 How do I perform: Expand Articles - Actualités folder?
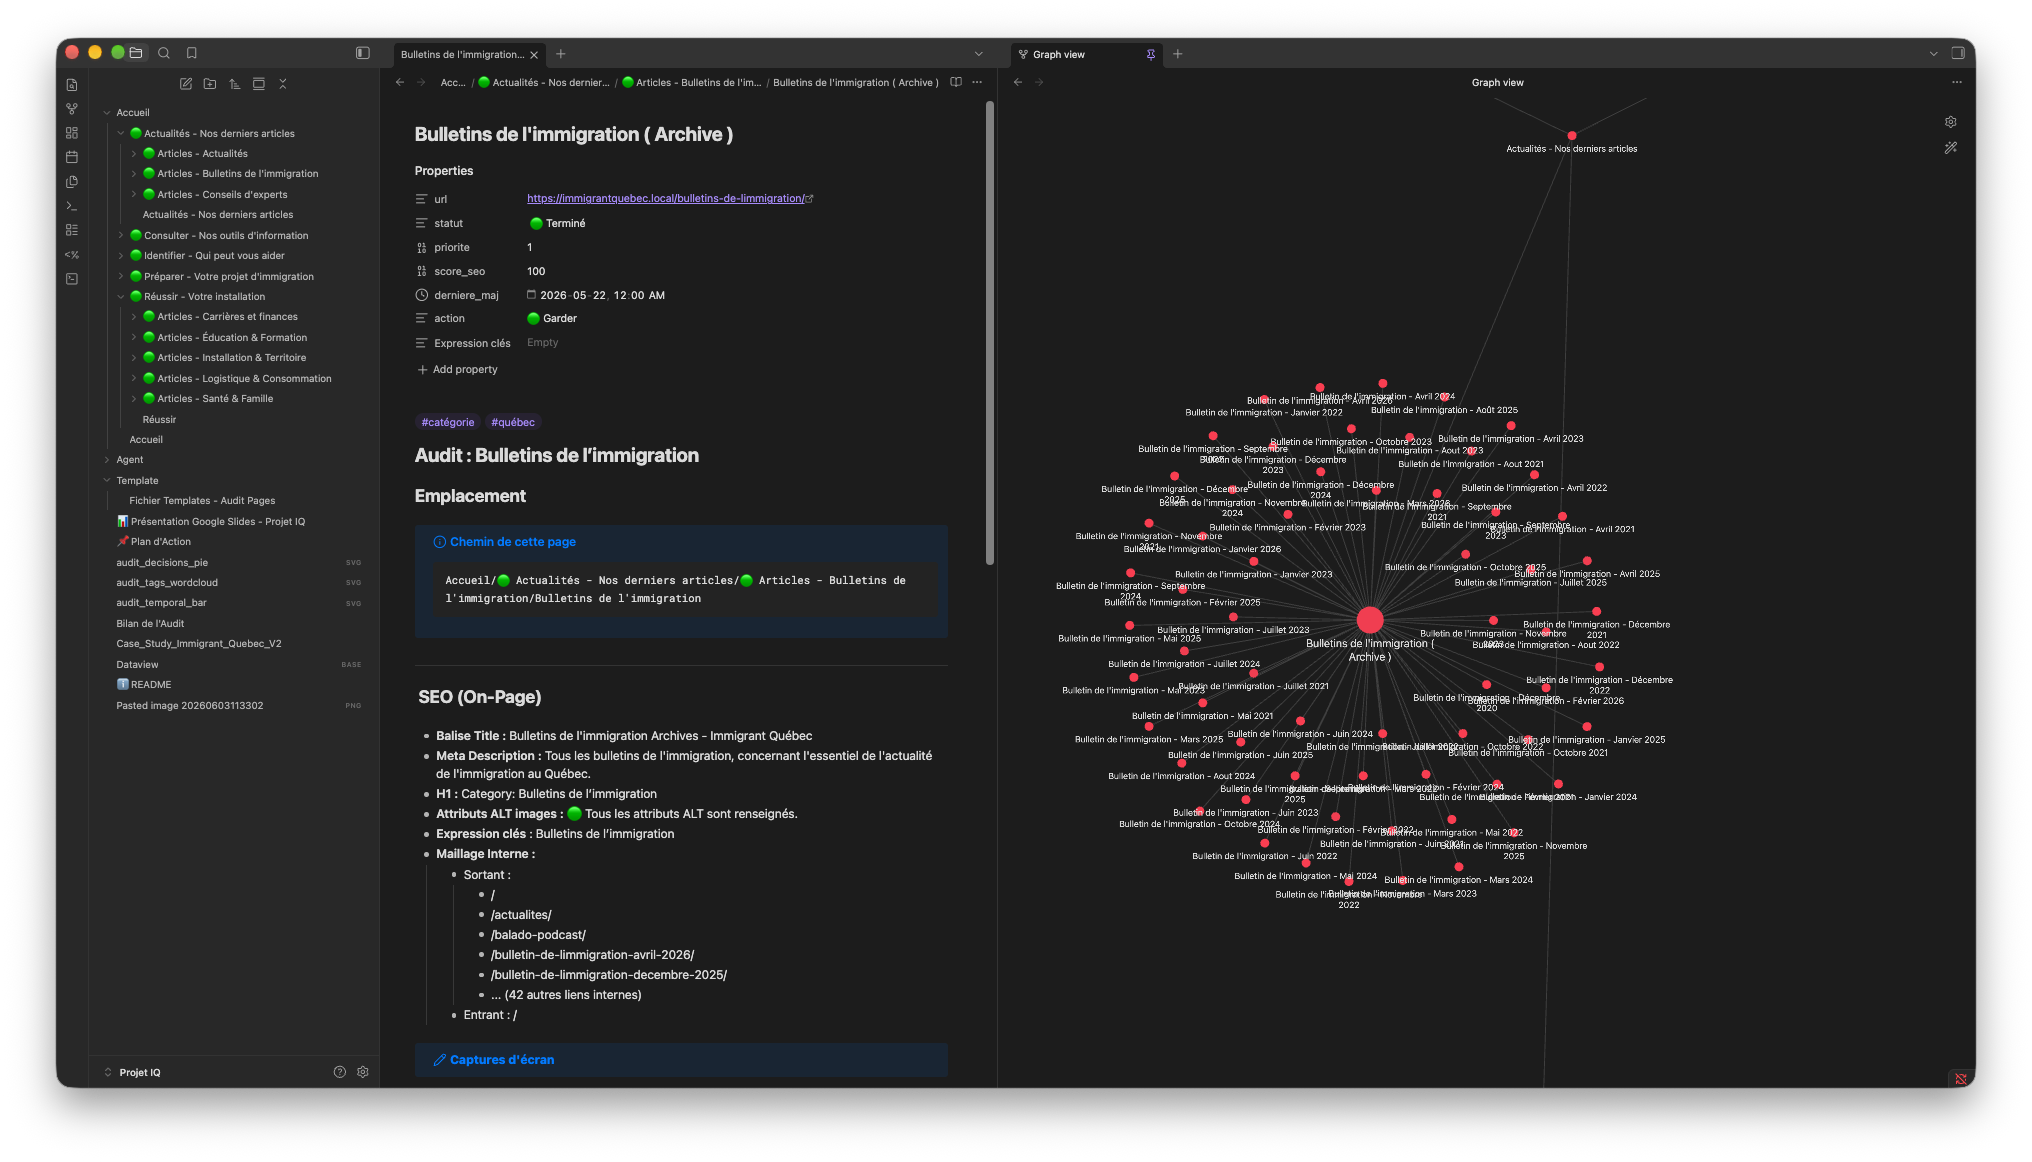(134, 154)
